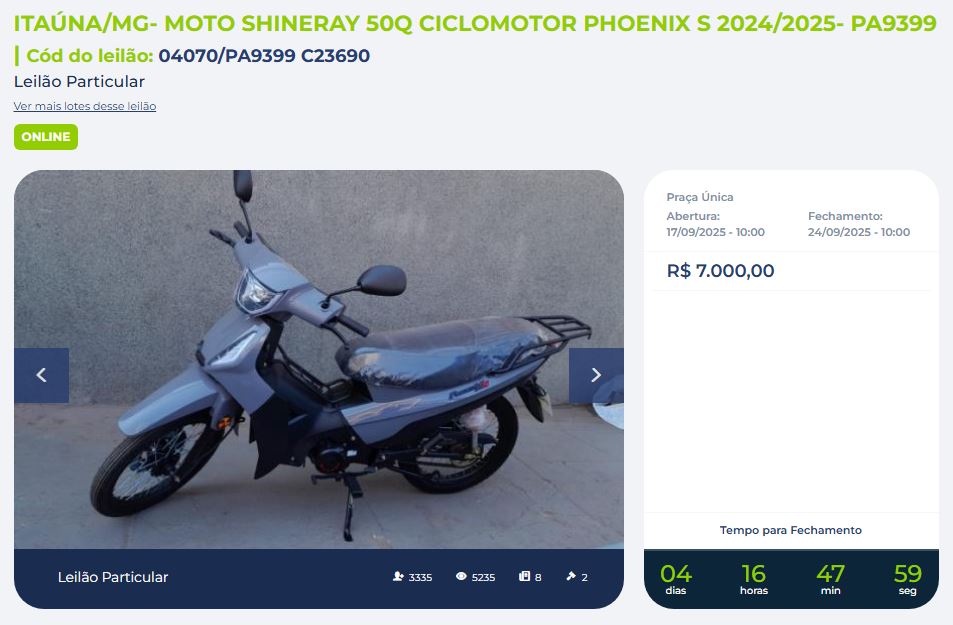Click the auction code 04070/PA9399 C23690

[x=264, y=56]
